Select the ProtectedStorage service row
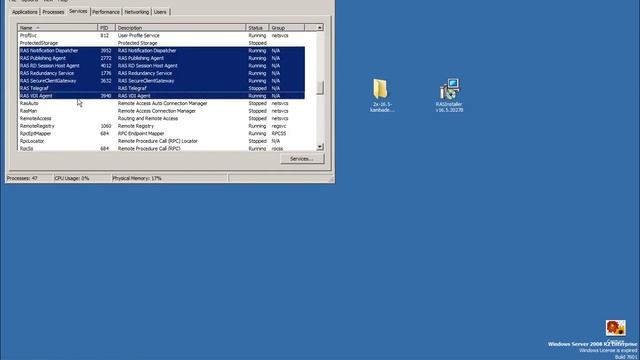This screenshot has height=360, width=640. [162, 43]
